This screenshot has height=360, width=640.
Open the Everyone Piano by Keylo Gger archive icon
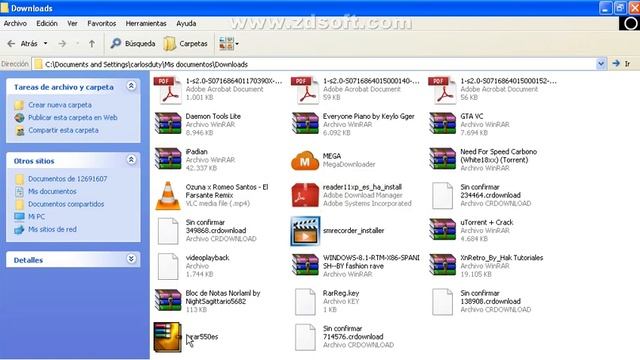(305, 124)
